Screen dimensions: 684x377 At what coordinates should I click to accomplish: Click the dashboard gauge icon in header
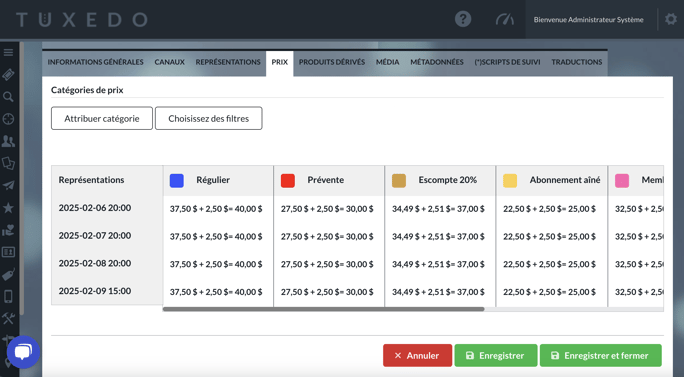point(505,19)
